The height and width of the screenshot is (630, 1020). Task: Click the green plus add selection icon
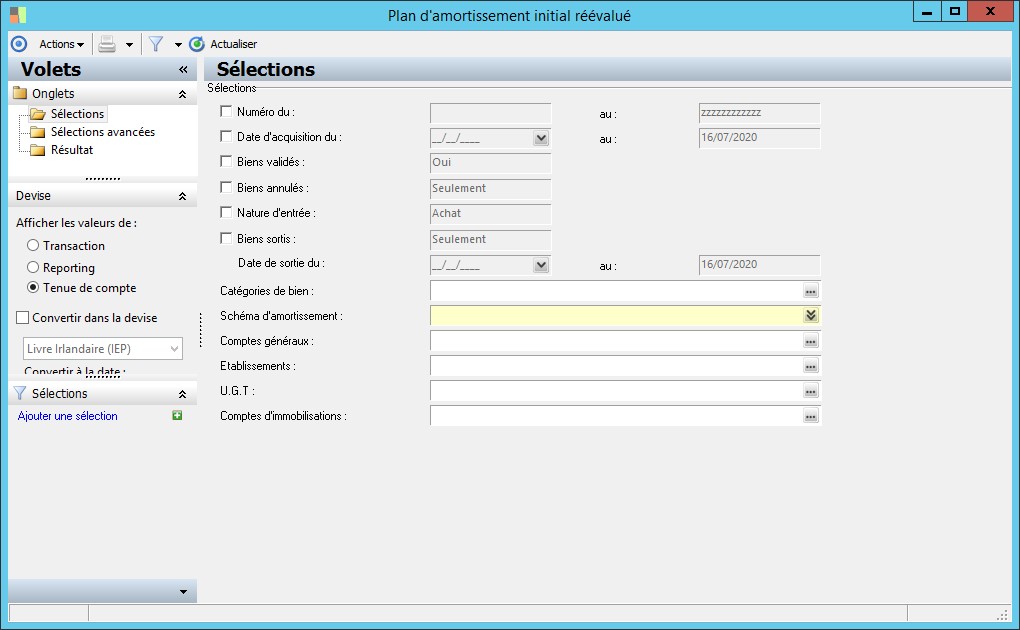pos(177,415)
